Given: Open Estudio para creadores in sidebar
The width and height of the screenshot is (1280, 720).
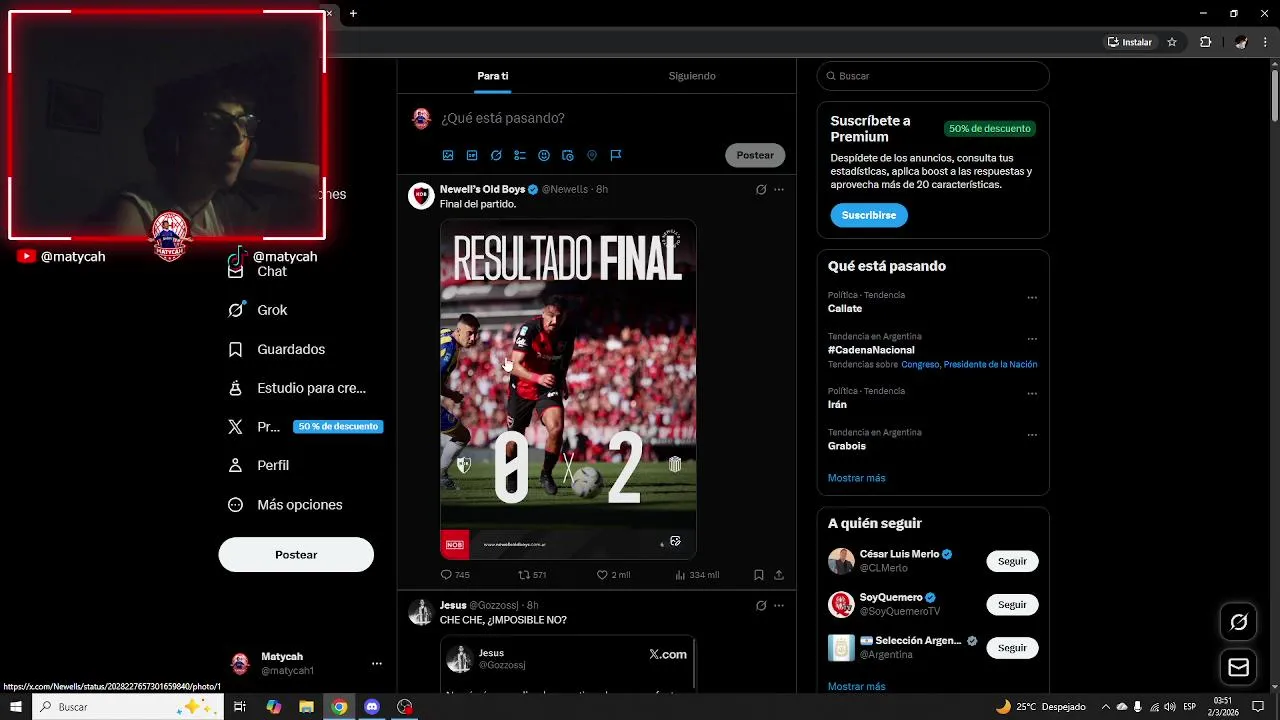Looking at the screenshot, I should [x=297, y=388].
